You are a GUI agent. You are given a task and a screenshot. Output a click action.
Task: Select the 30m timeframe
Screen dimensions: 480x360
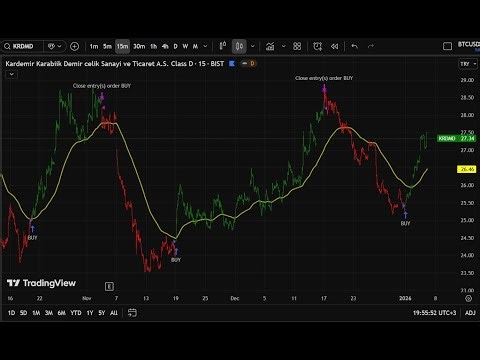pos(139,46)
